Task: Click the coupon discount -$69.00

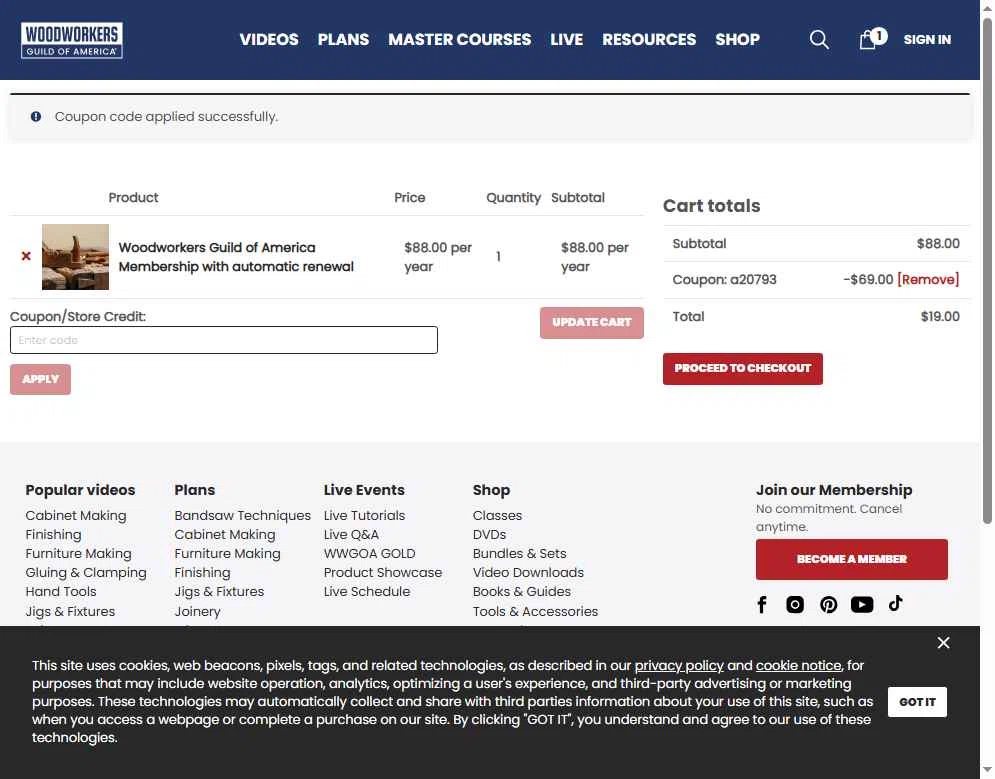Action: 867,280
